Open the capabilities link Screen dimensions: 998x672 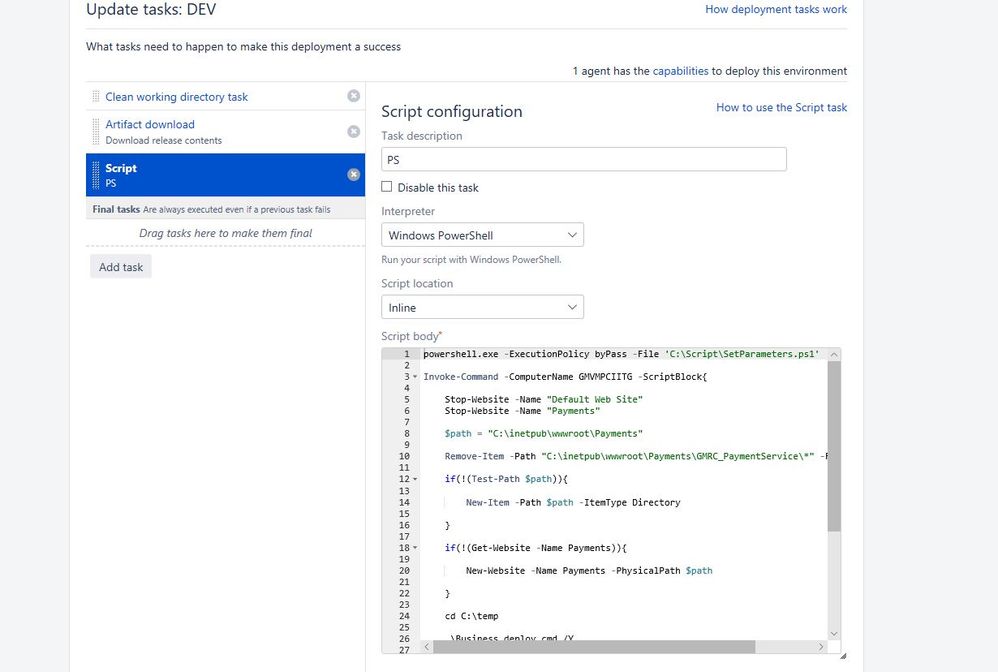[x=680, y=71]
